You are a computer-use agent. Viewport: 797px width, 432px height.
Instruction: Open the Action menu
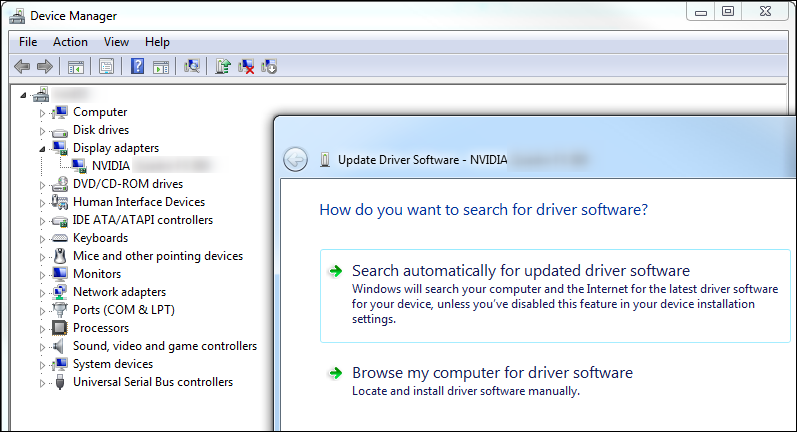(x=70, y=42)
